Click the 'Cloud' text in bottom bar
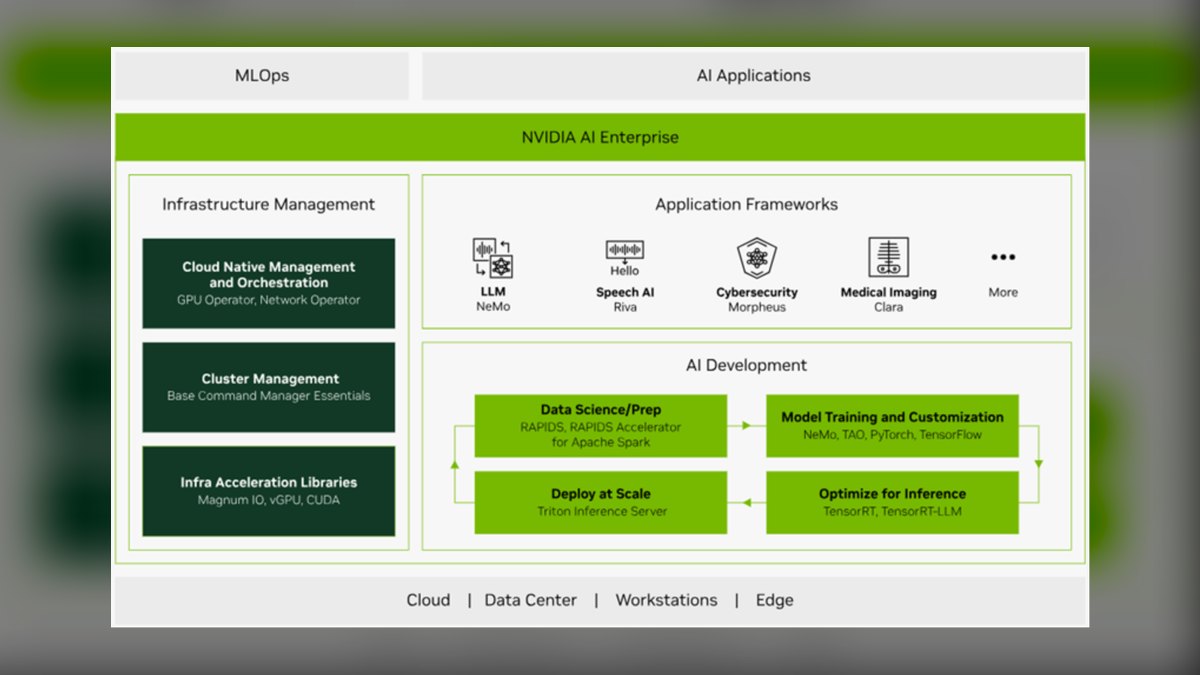 pyautogui.click(x=428, y=600)
